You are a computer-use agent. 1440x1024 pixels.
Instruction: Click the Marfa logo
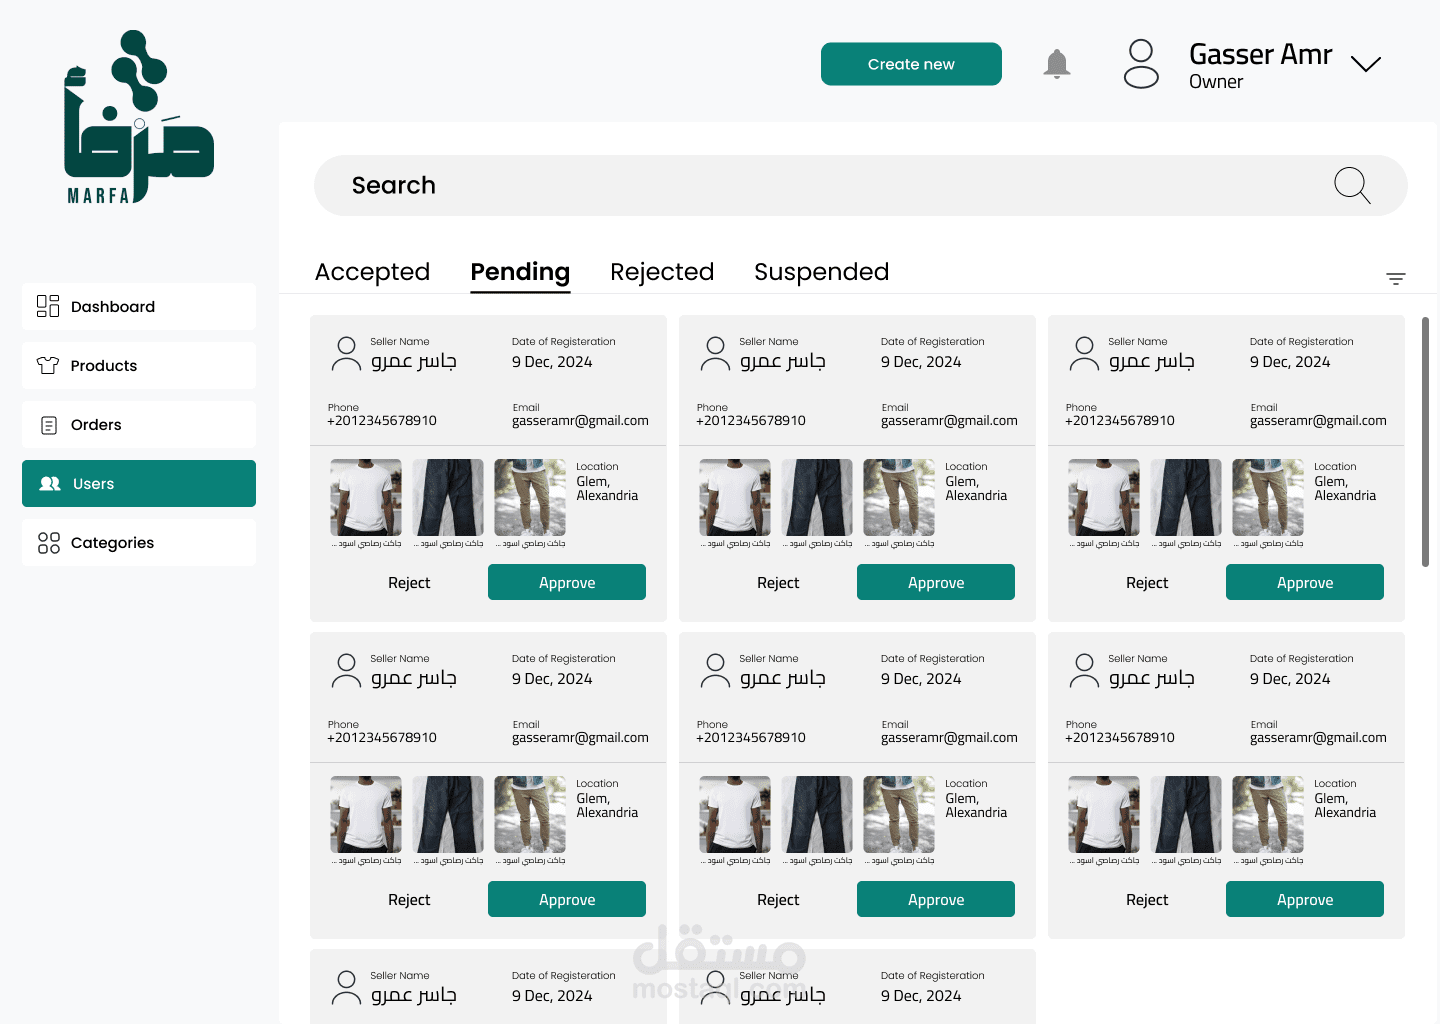pos(139,117)
